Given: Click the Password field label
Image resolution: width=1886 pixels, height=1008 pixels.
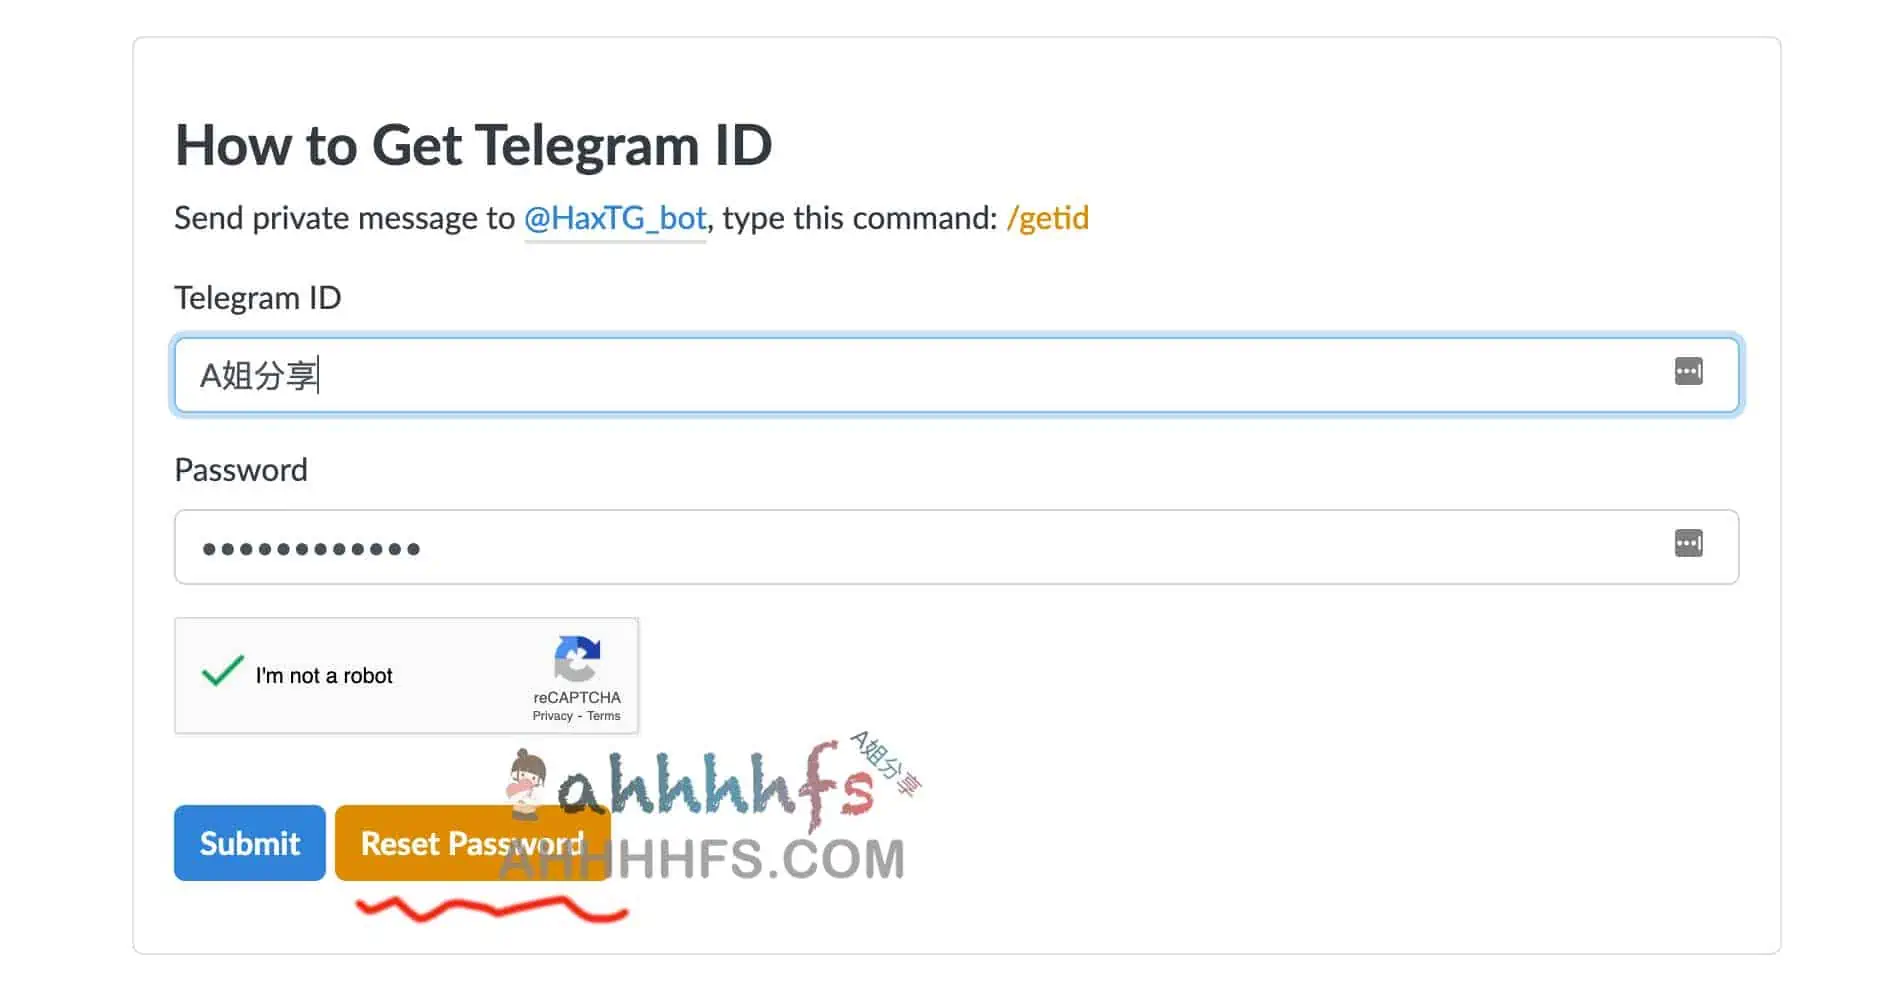Looking at the screenshot, I should (241, 470).
